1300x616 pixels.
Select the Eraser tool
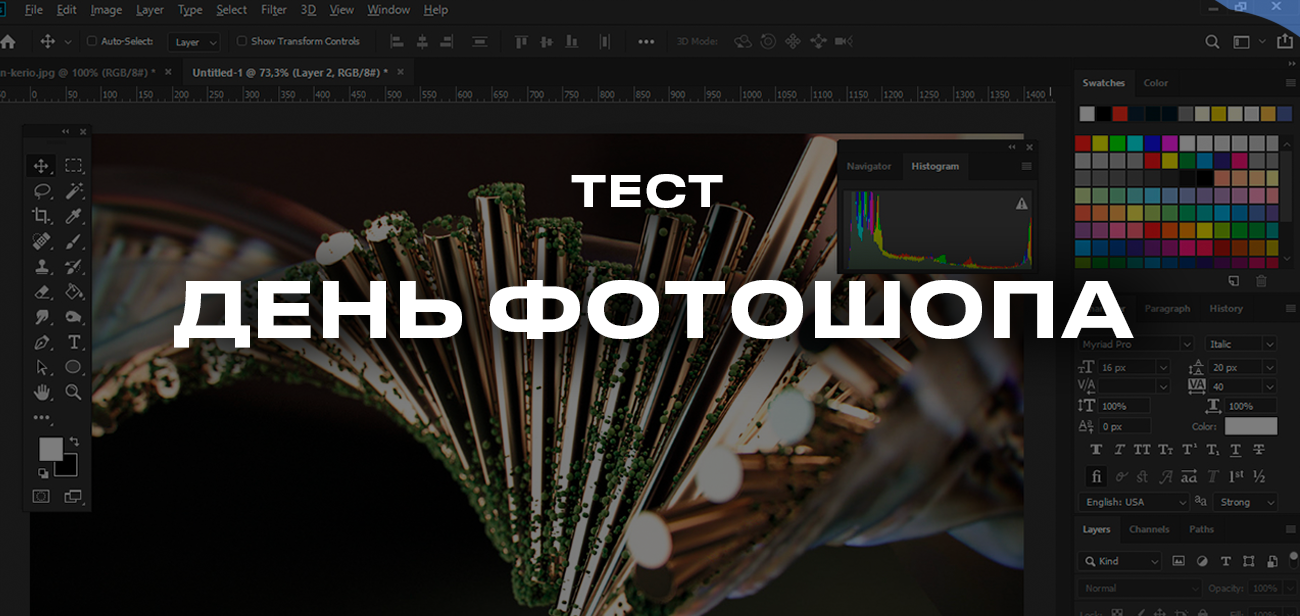(x=41, y=292)
